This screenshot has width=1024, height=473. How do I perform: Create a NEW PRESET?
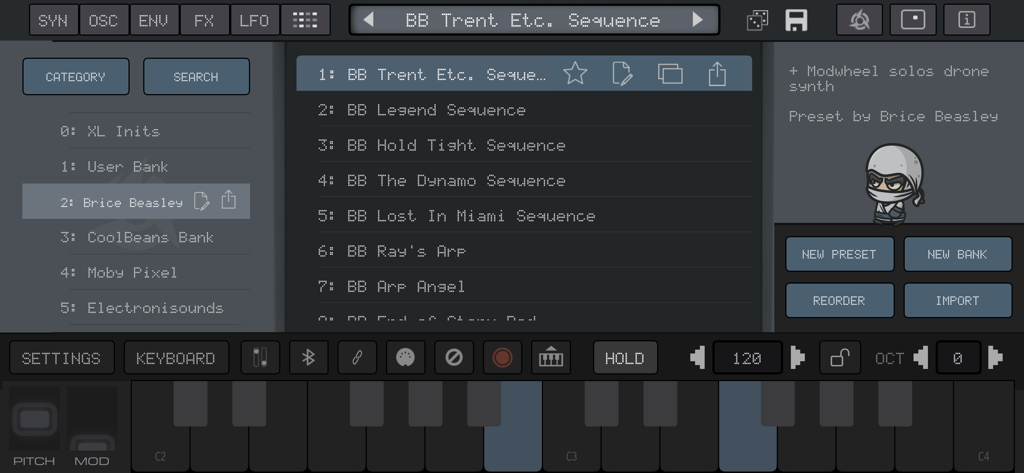tap(839, 254)
